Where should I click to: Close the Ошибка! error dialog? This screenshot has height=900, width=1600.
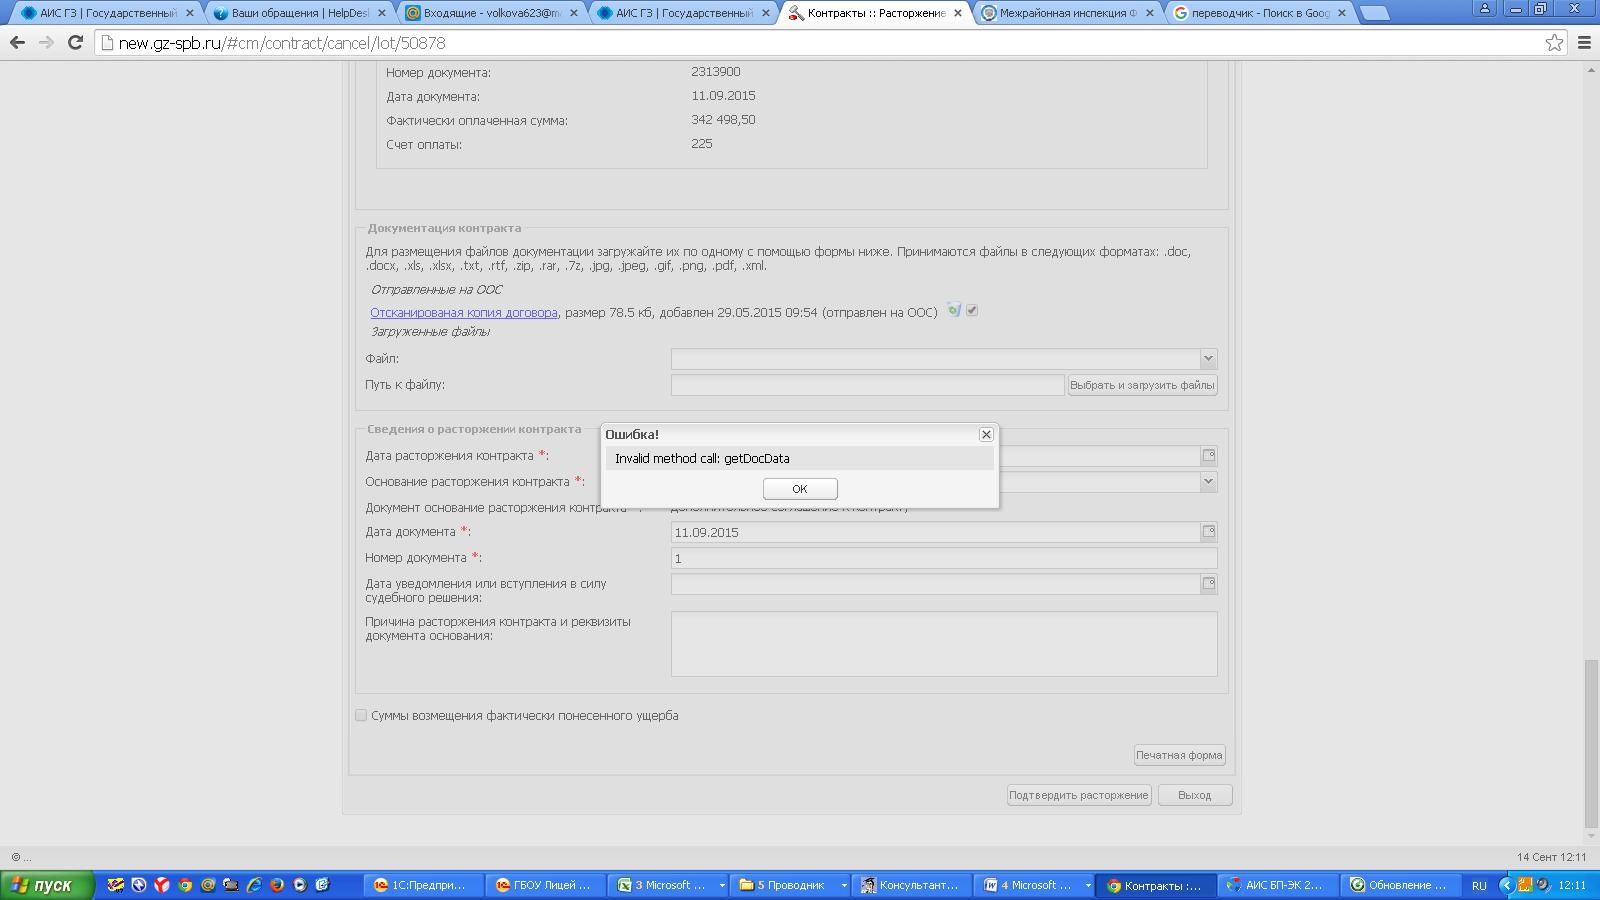coord(986,434)
